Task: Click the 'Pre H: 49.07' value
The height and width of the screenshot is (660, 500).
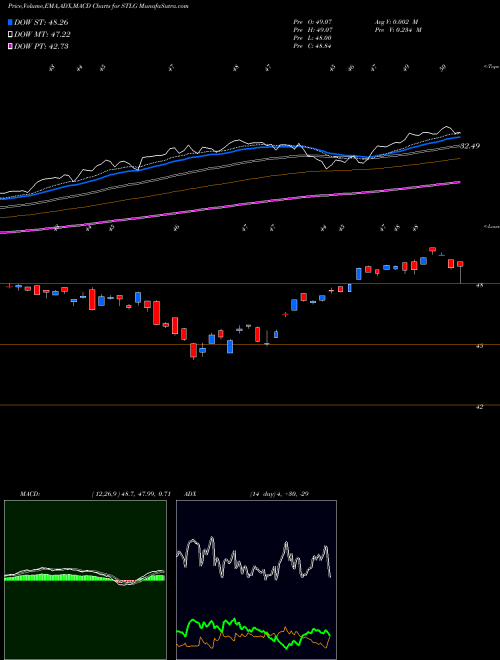Action: click(x=312, y=30)
